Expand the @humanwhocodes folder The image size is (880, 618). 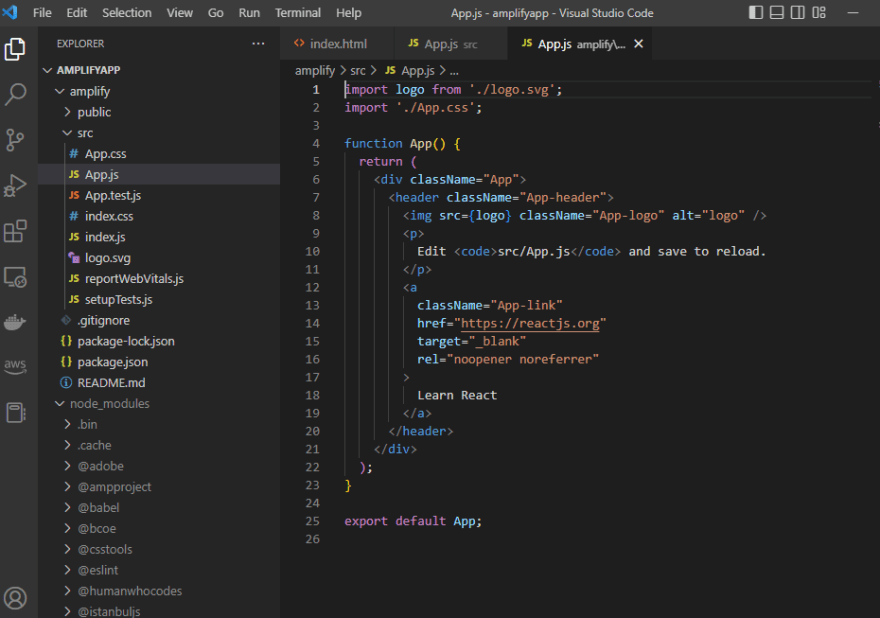pos(159,590)
